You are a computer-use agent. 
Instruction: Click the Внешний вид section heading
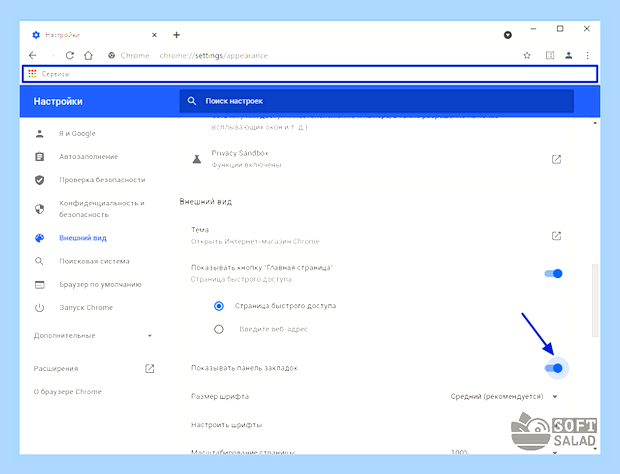206,202
